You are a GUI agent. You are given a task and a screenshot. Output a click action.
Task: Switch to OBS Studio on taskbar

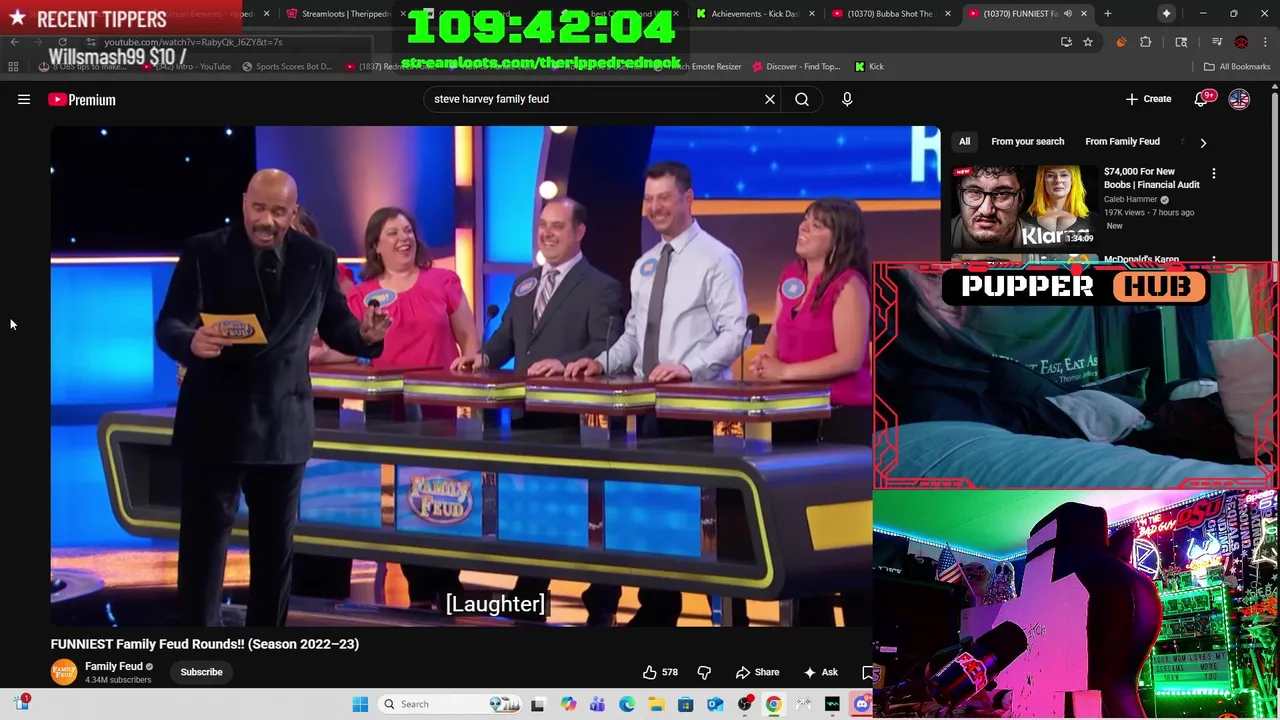tap(744, 704)
